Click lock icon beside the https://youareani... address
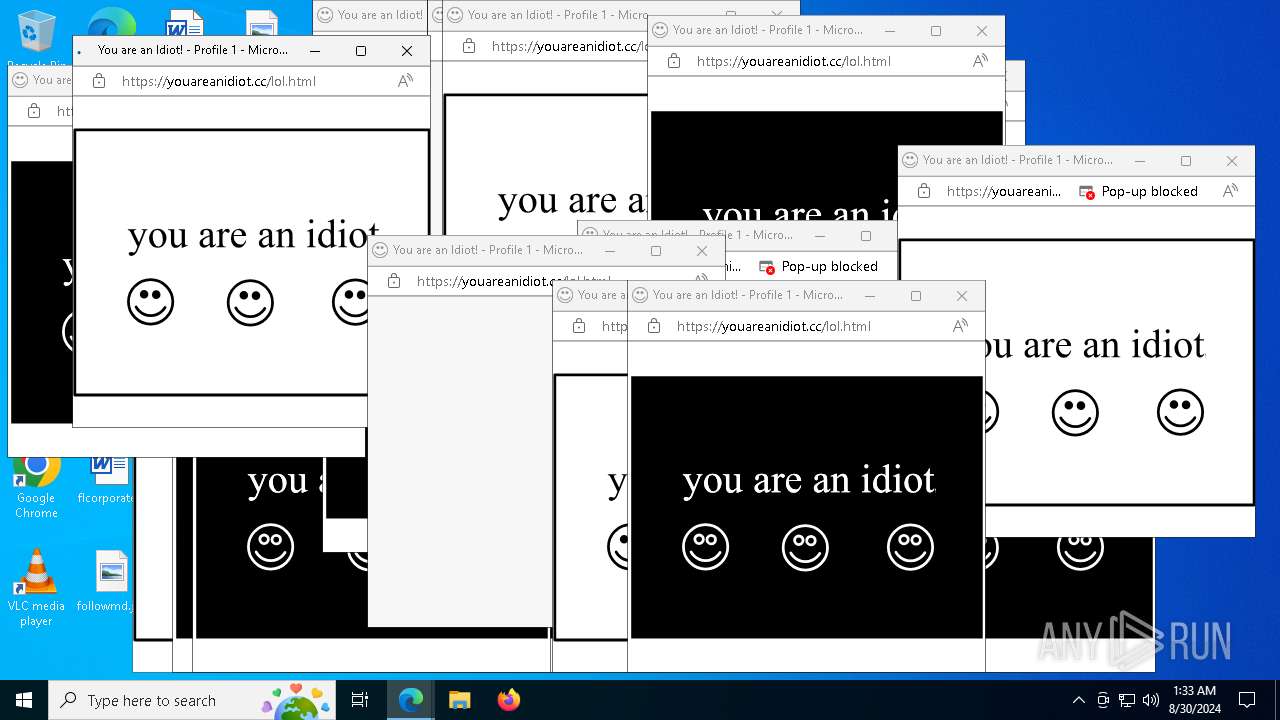Image resolution: width=1280 pixels, height=720 pixels. (924, 191)
